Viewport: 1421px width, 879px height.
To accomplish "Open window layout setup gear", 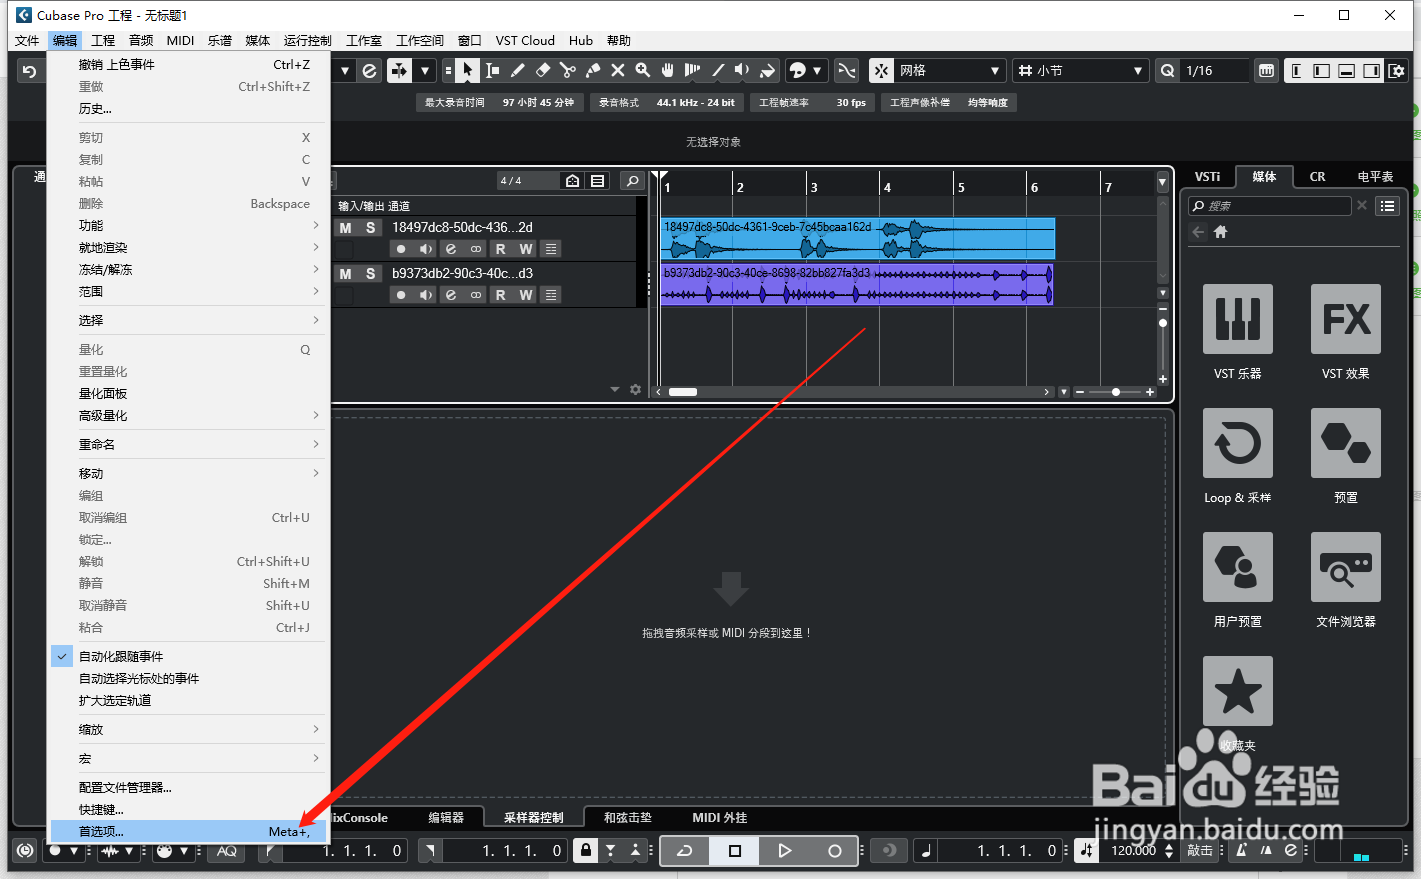I will [x=1397, y=70].
